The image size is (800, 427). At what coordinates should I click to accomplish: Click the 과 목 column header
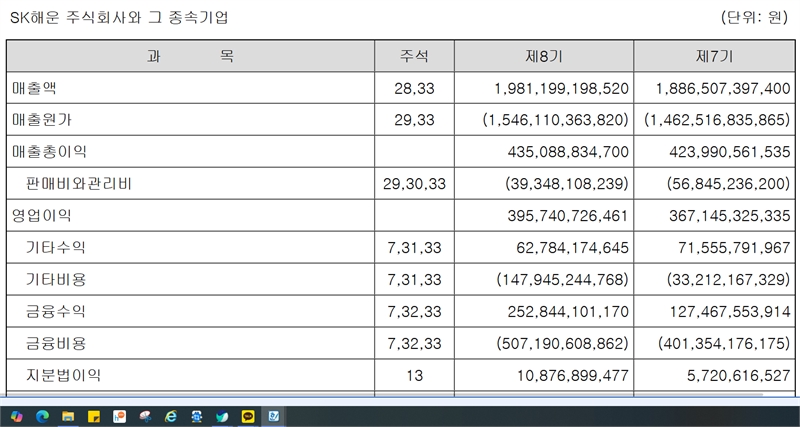coord(190,56)
